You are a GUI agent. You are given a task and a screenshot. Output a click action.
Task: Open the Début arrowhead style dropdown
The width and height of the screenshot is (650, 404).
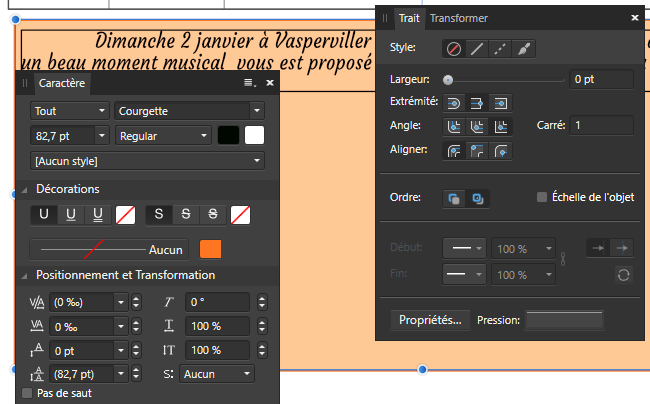click(464, 248)
